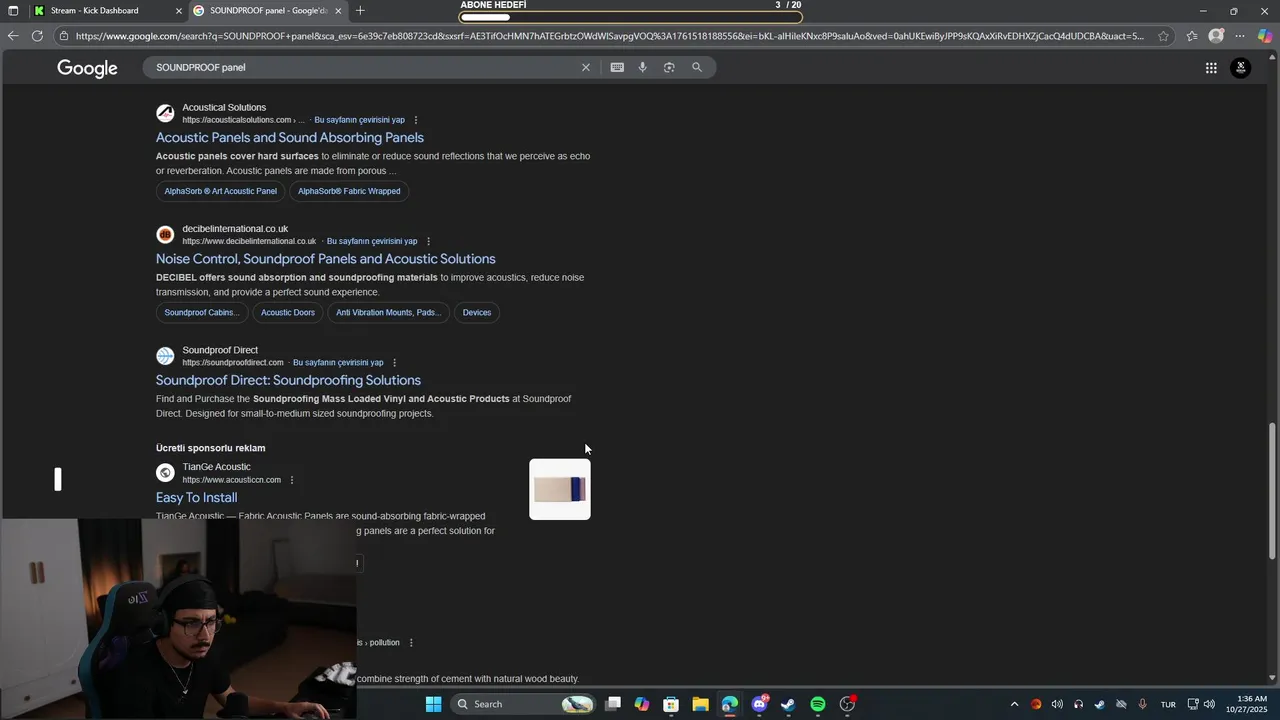Image resolution: width=1280 pixels, height=720 pixels.
Task: Close the Stream - Kick Dashboard tab
Action: click(179, 11)
